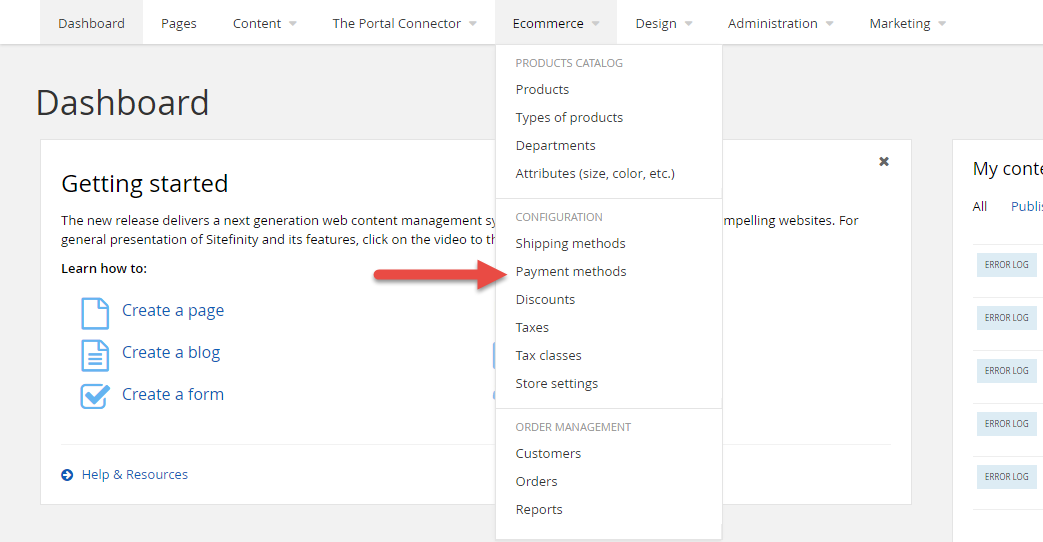
Task: Open the Help & Resources link
Action: click(x=134, y=474)
